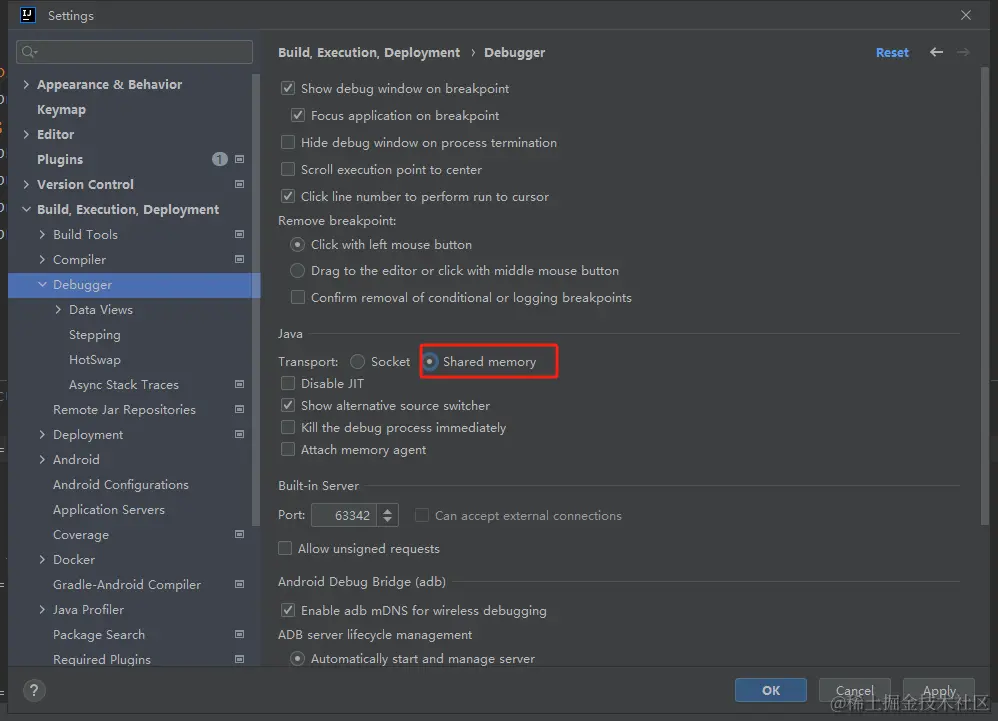The width and height of the screenshot is (998, 721).
Task: Check Confirm removal of conditional breakpoints
Action: click(x=298, y=297)
